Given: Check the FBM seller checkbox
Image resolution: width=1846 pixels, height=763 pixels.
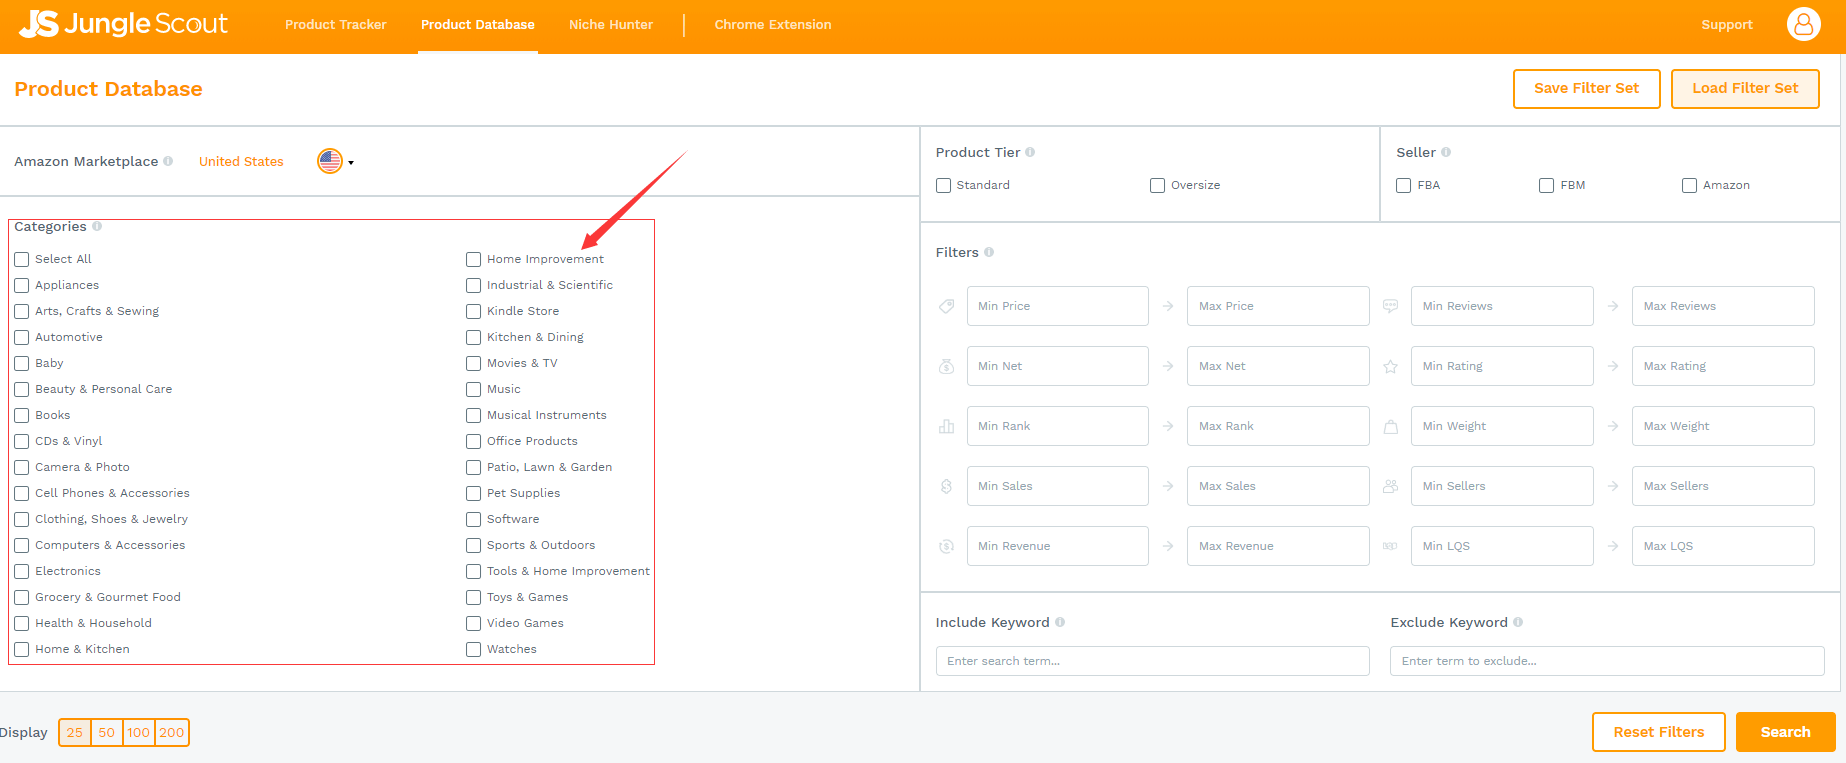Looking at the screenshot, I should [1547, 185].
